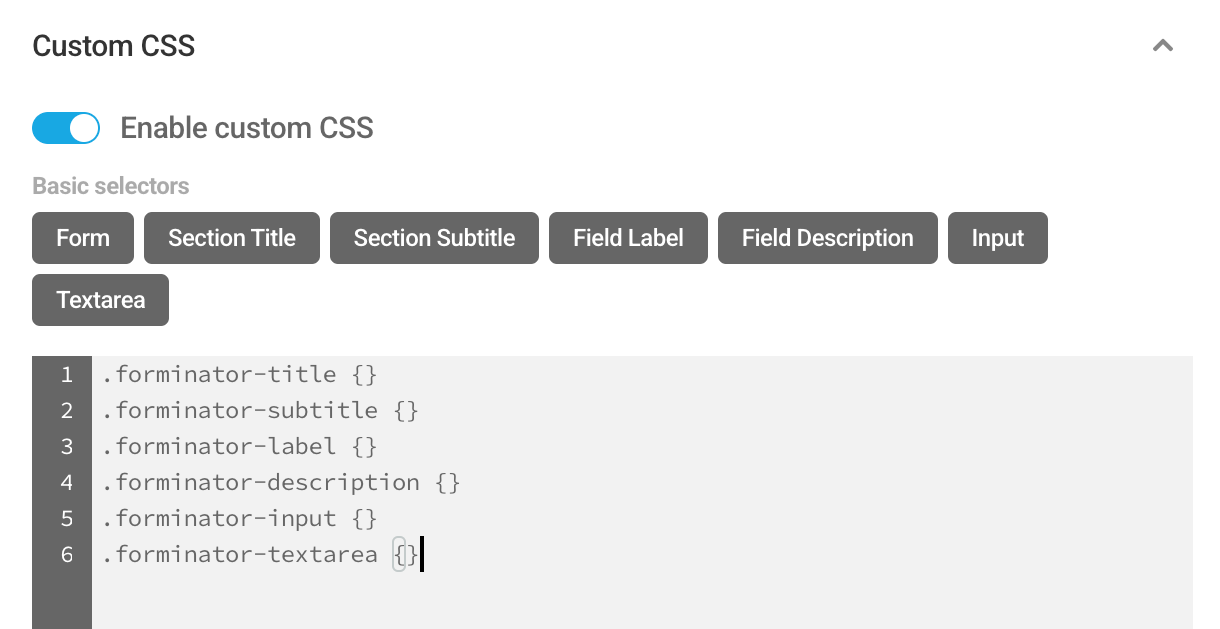Screen dimensions: 1220x629
Task: Insert the Section Title selector
Action: 231,238
